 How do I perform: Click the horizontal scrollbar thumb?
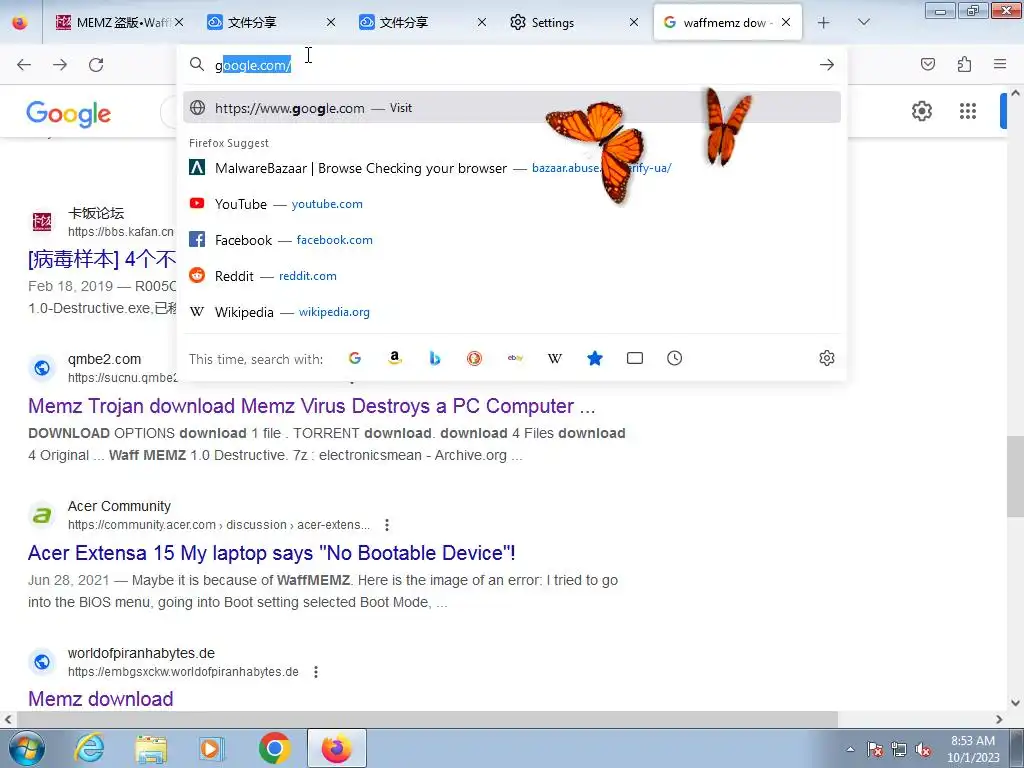[427, 720]
